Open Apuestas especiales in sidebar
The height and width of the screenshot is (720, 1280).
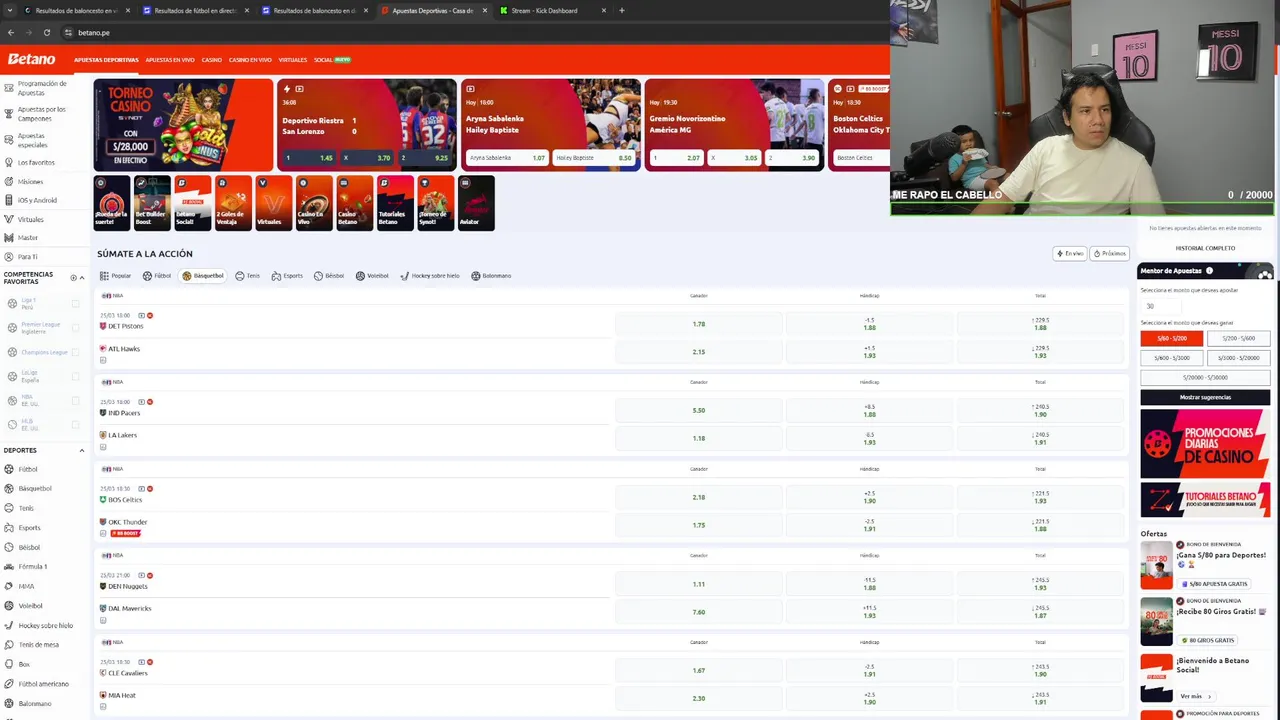click(33, 140)
